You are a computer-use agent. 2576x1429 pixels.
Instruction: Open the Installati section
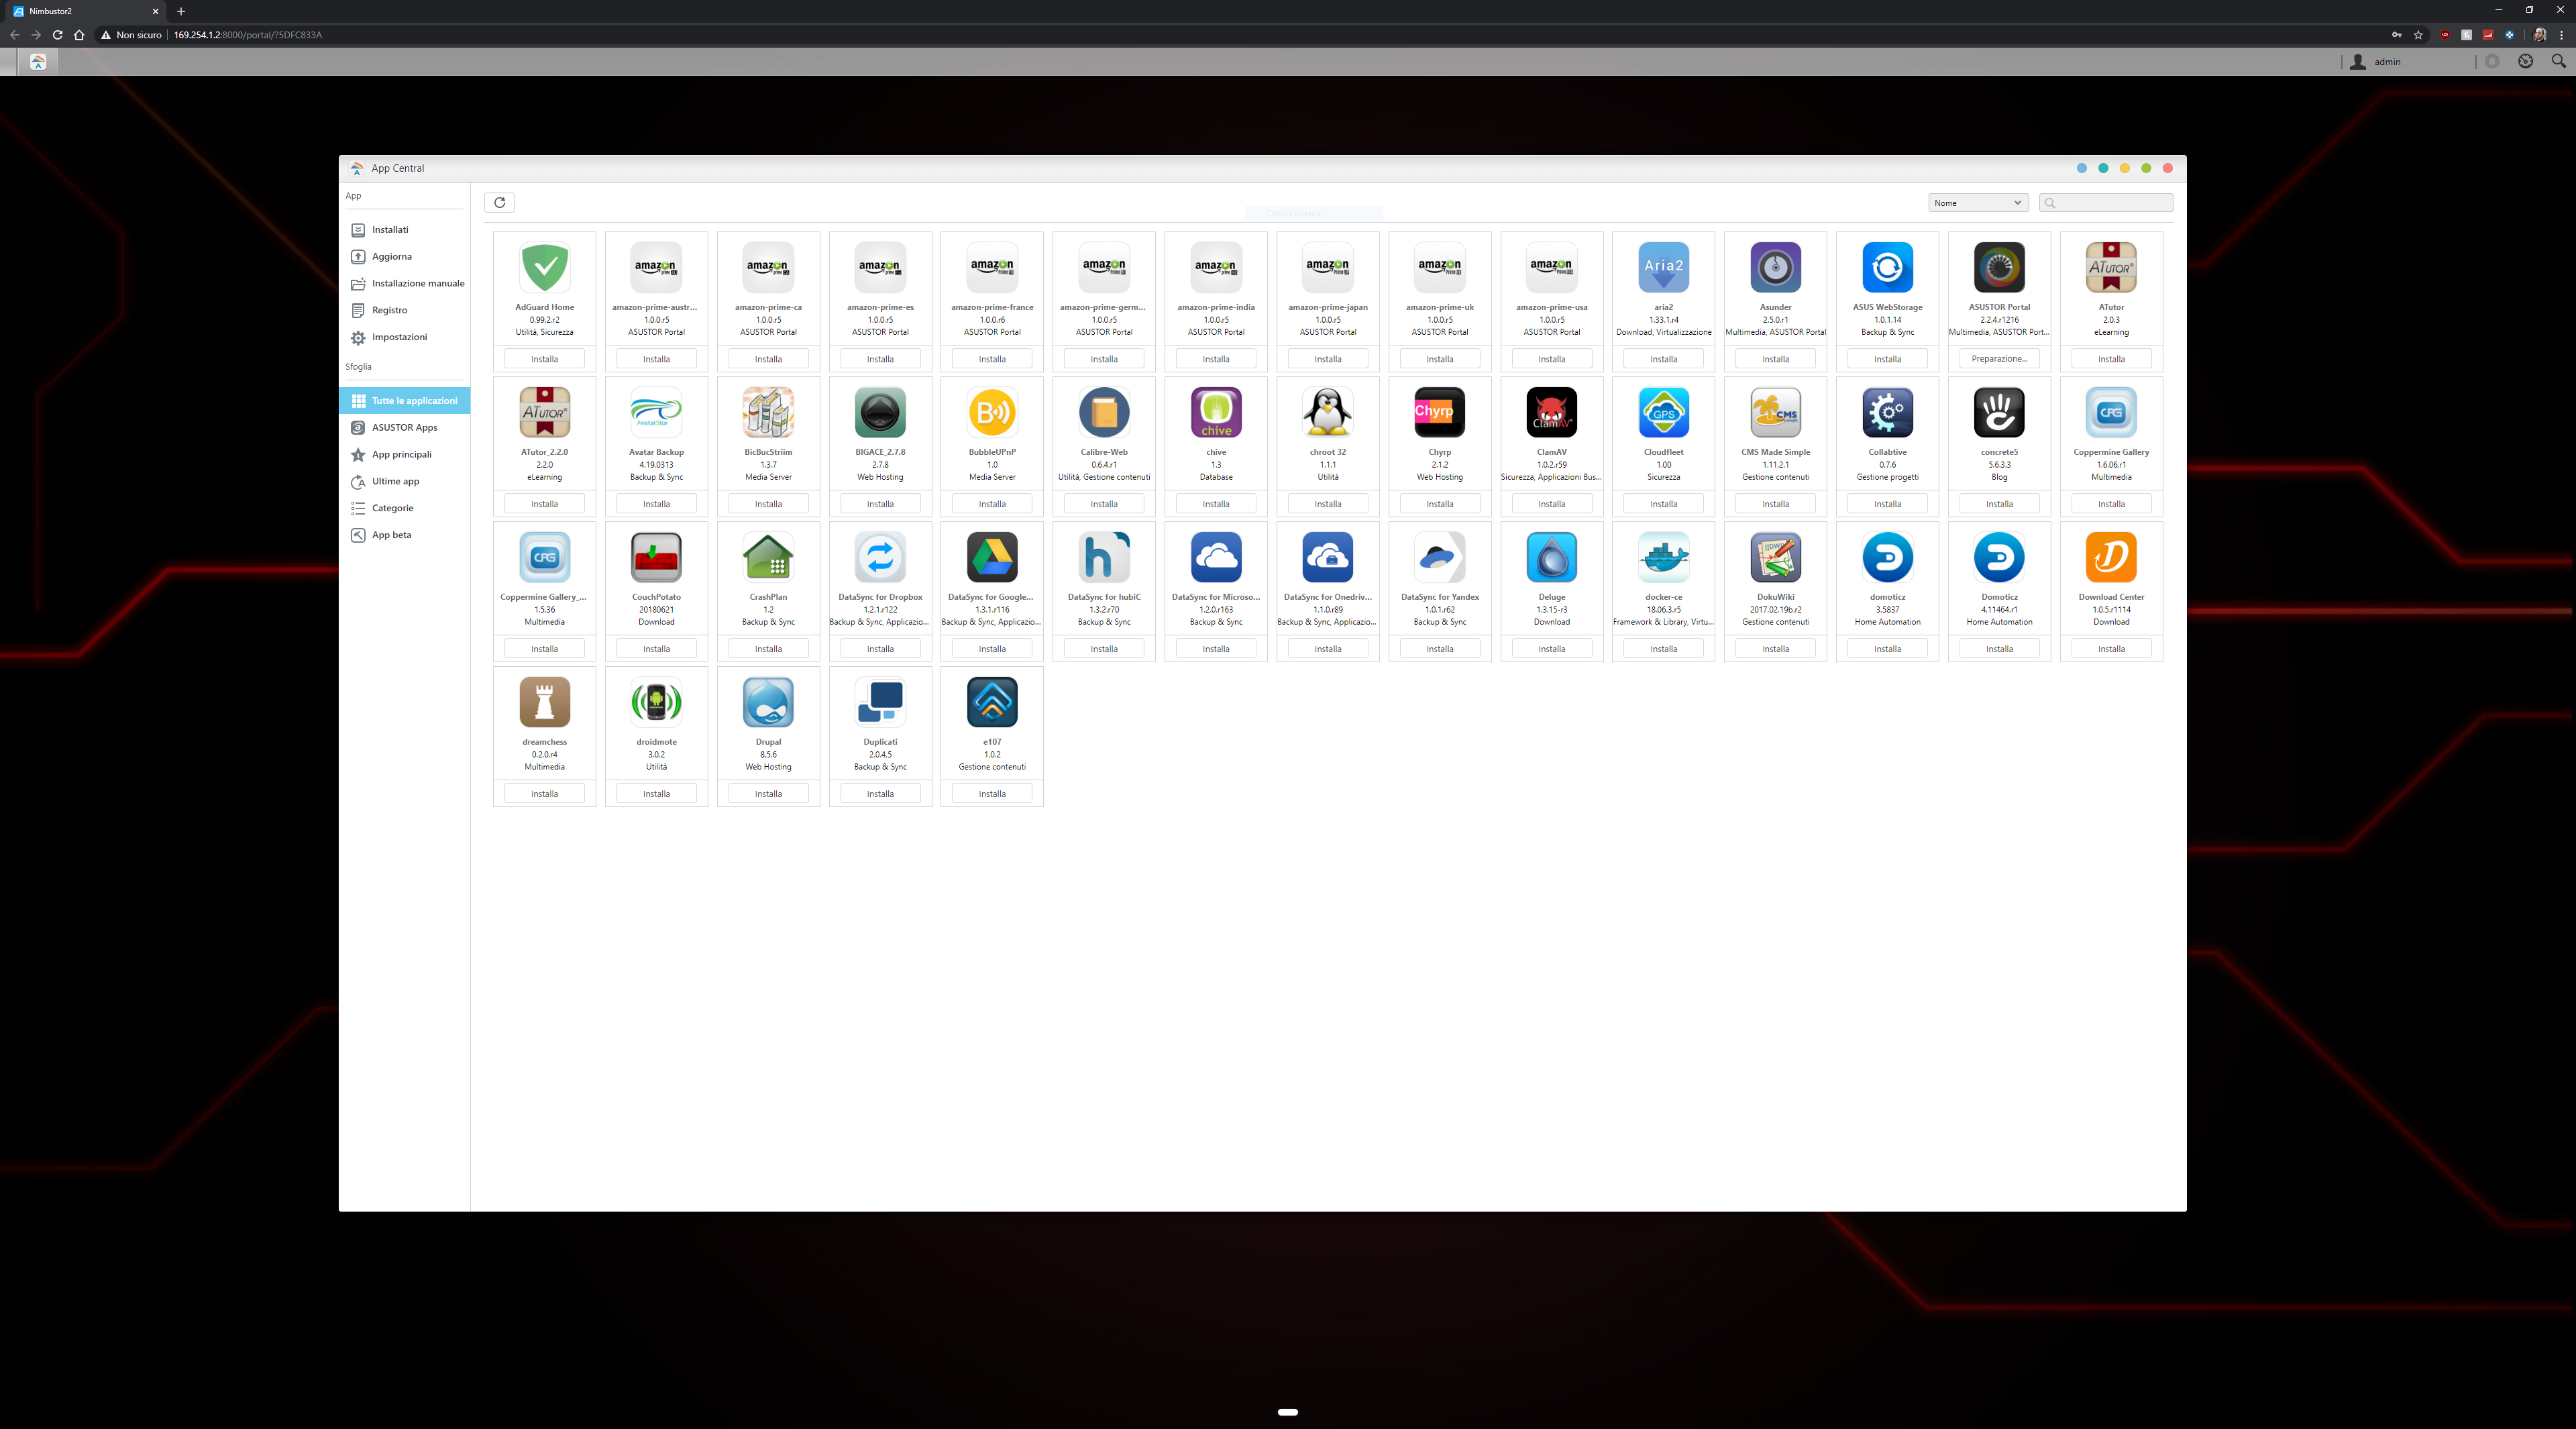[x=390, y=230]
